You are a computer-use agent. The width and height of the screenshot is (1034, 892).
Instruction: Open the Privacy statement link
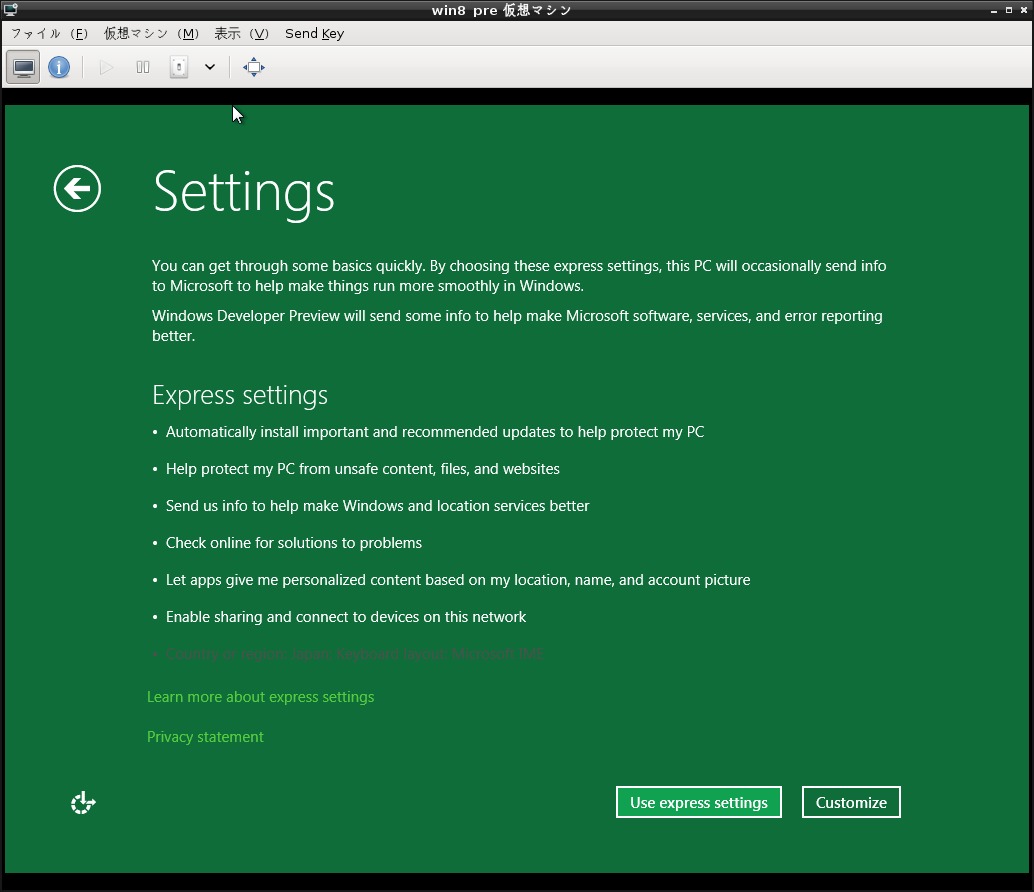(x=205, y=736)
